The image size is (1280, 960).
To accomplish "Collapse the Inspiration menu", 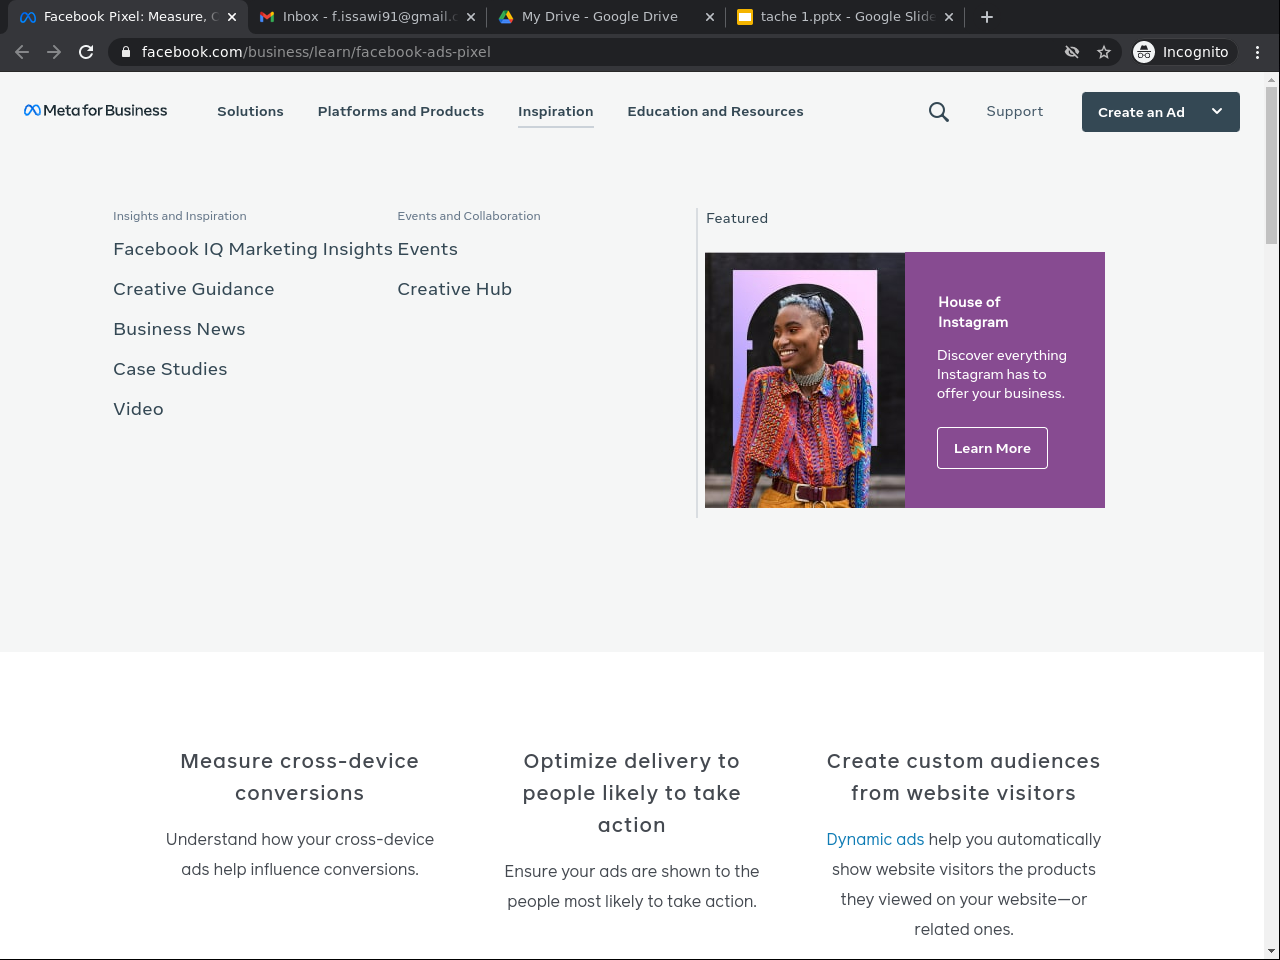I will pyautogui.click(x=556, y=112).
